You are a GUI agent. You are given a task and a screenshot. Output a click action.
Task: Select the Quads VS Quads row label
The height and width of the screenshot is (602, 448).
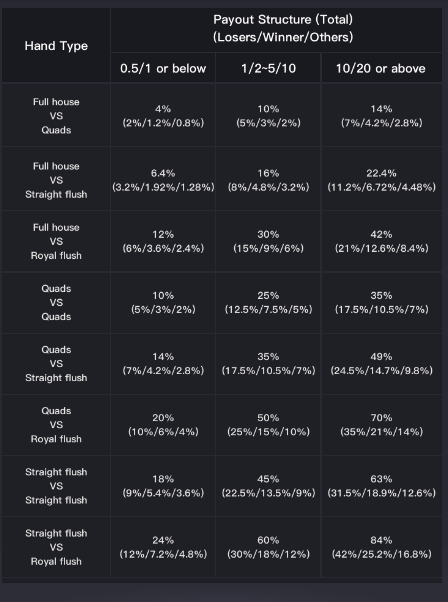(x=56, y=303)
